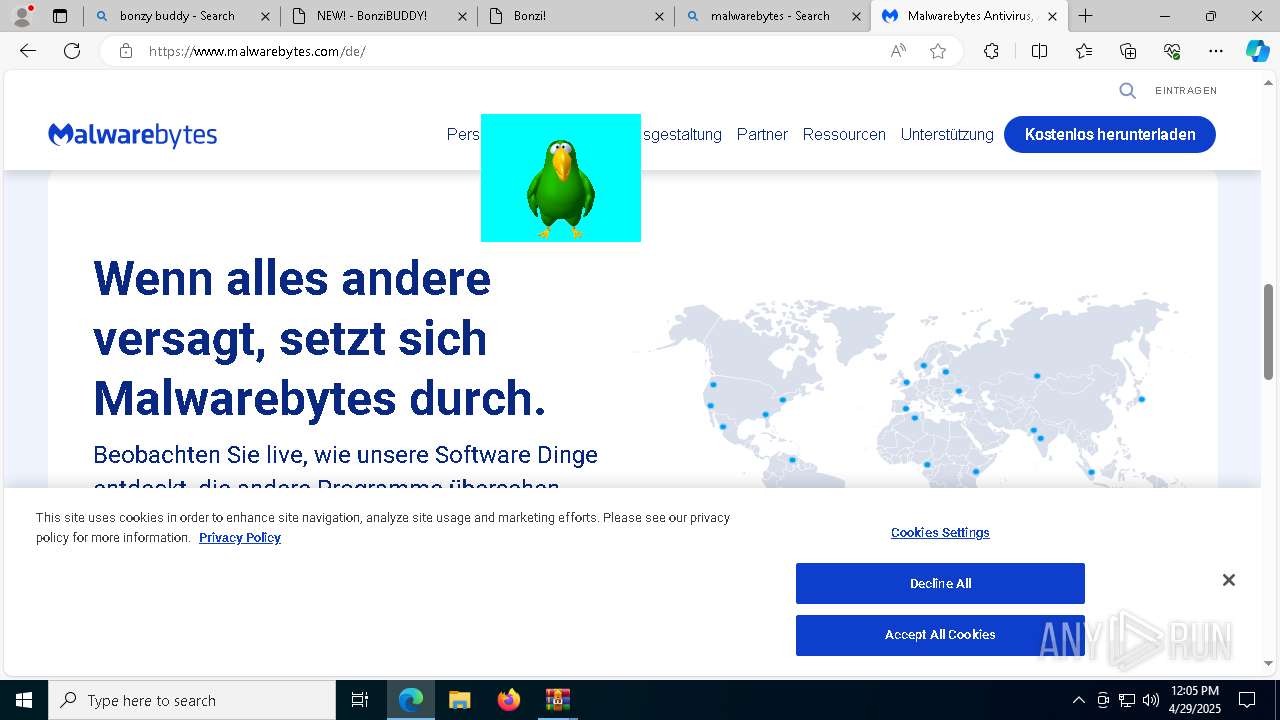
Task: Open a new tab with plus button
Action: [x=1086, y=16]
